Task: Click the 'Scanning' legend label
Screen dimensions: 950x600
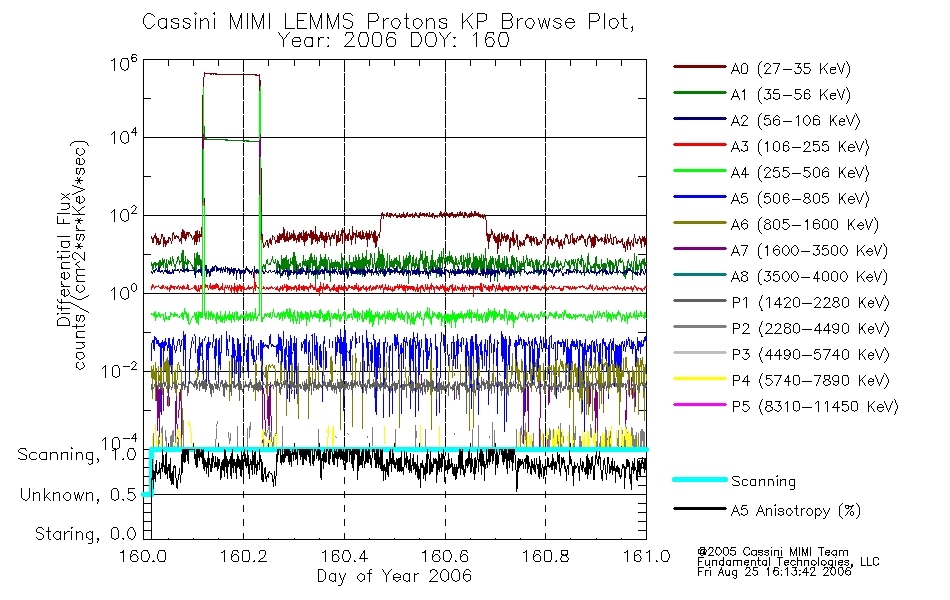Action: (763, 481)
